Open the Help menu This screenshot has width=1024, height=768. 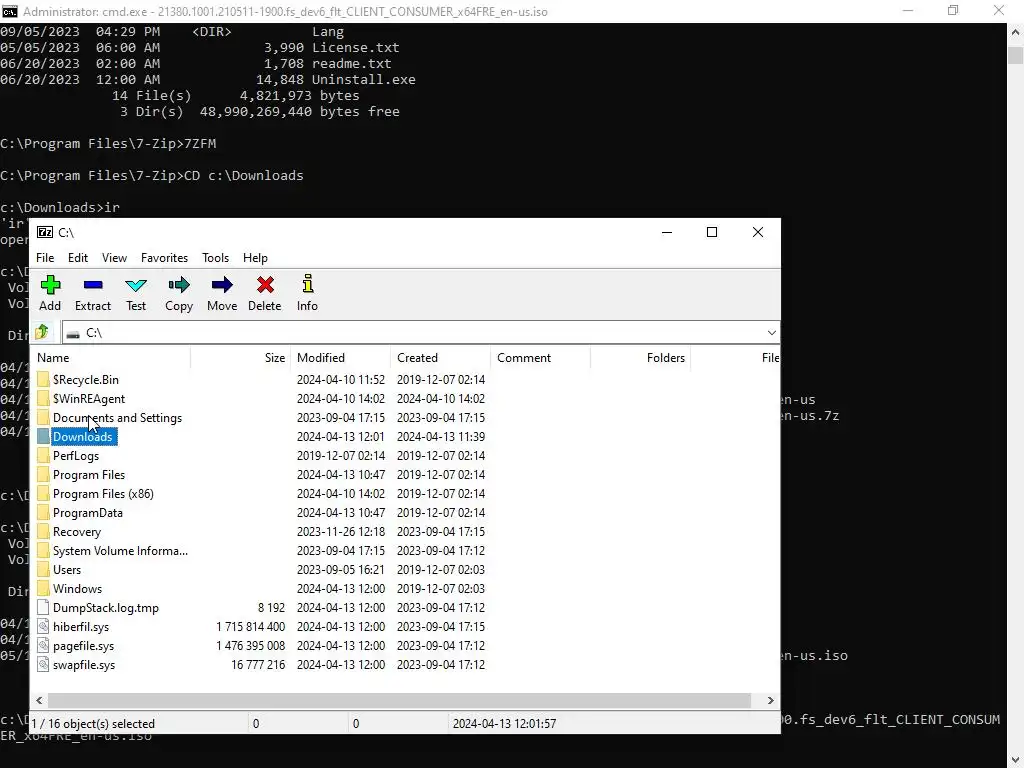coord(255,258)
